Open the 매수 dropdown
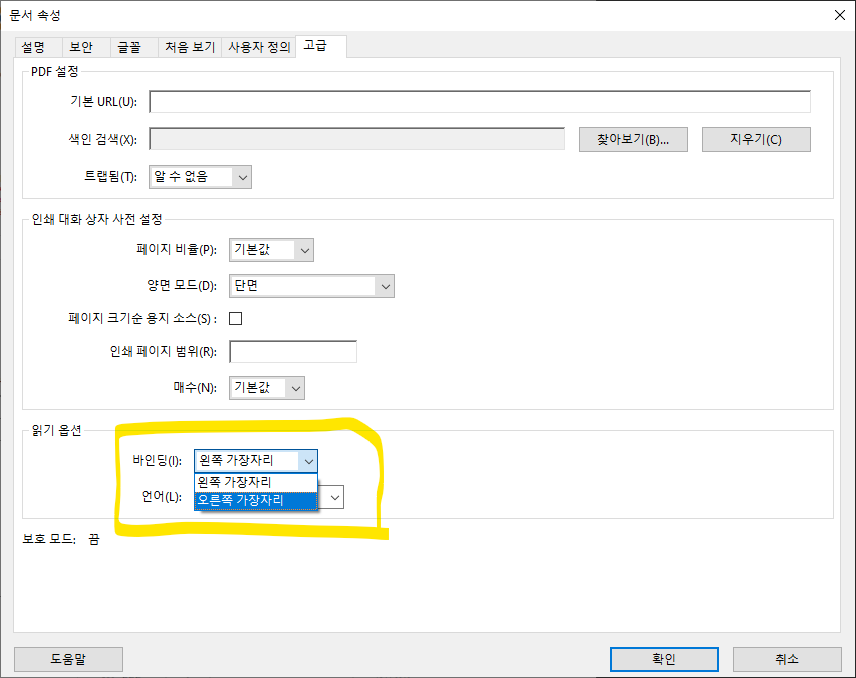This screenshot has height=678, width=856. (x=267, y=388)
